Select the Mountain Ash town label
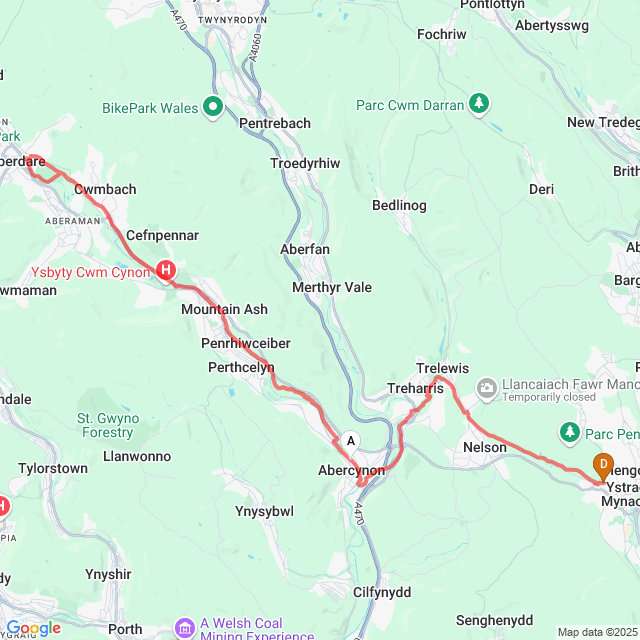The image size is (640, 640). 224,309
